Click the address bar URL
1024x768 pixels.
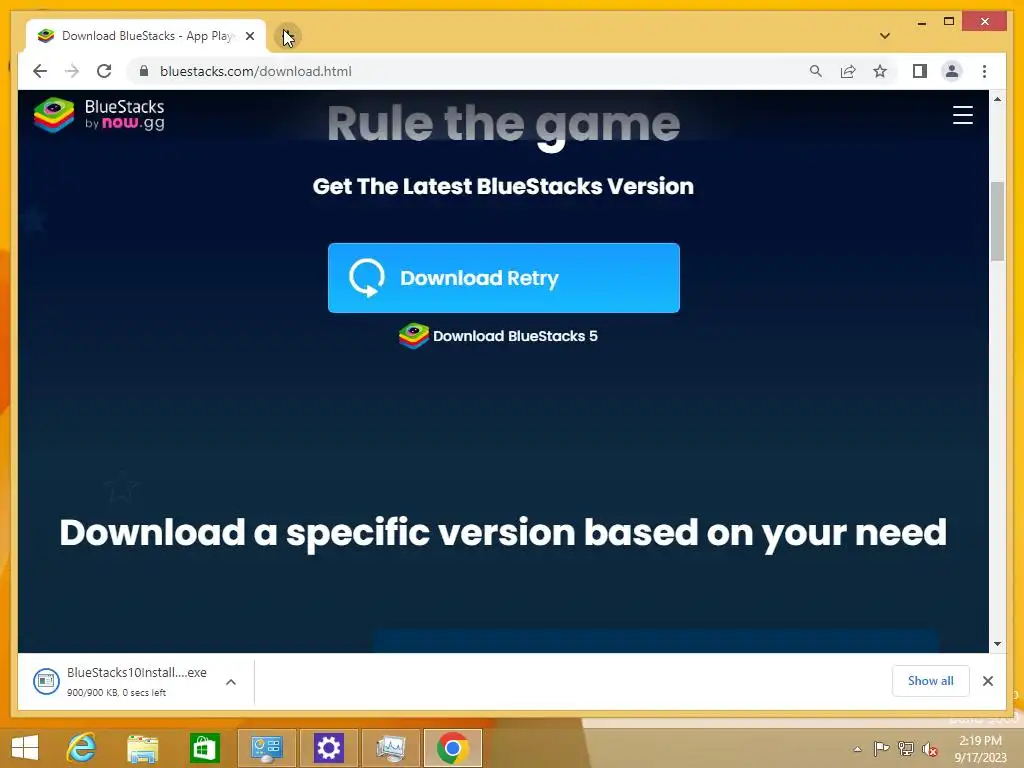click(255, 71)
